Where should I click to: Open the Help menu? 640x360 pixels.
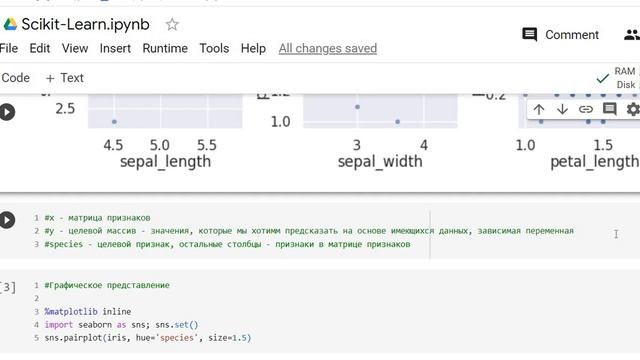253,48
